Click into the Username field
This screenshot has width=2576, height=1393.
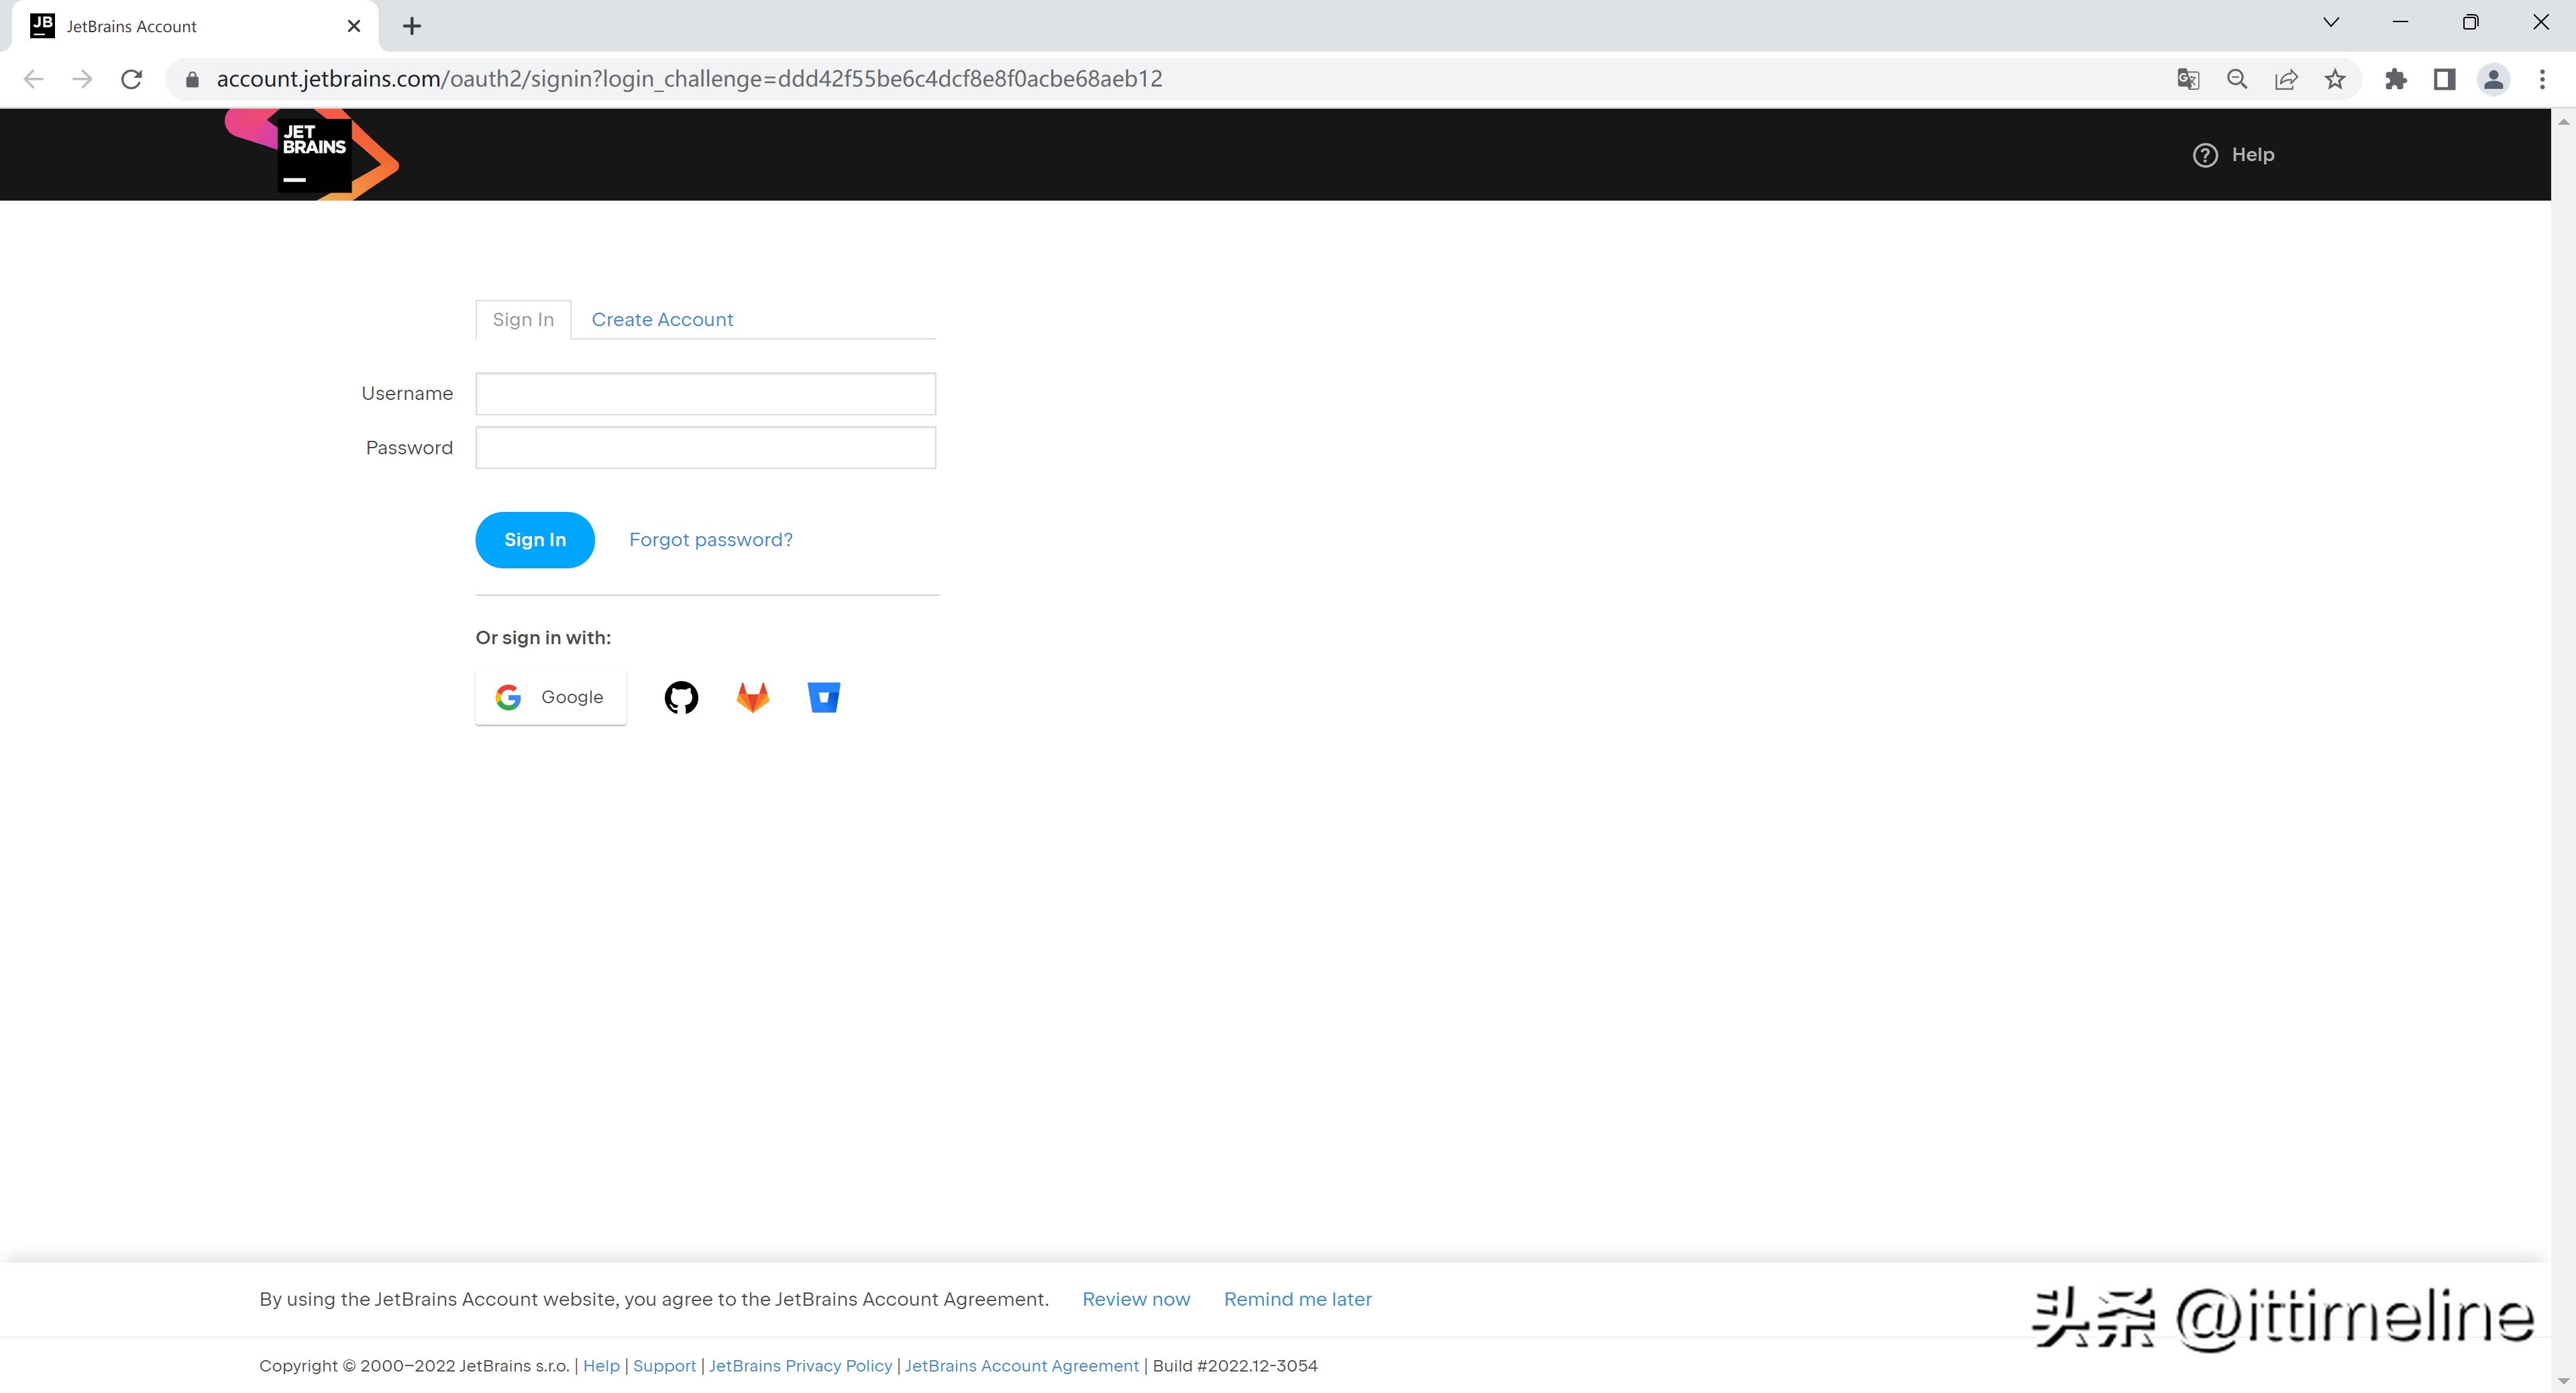(x=706, y=394)
